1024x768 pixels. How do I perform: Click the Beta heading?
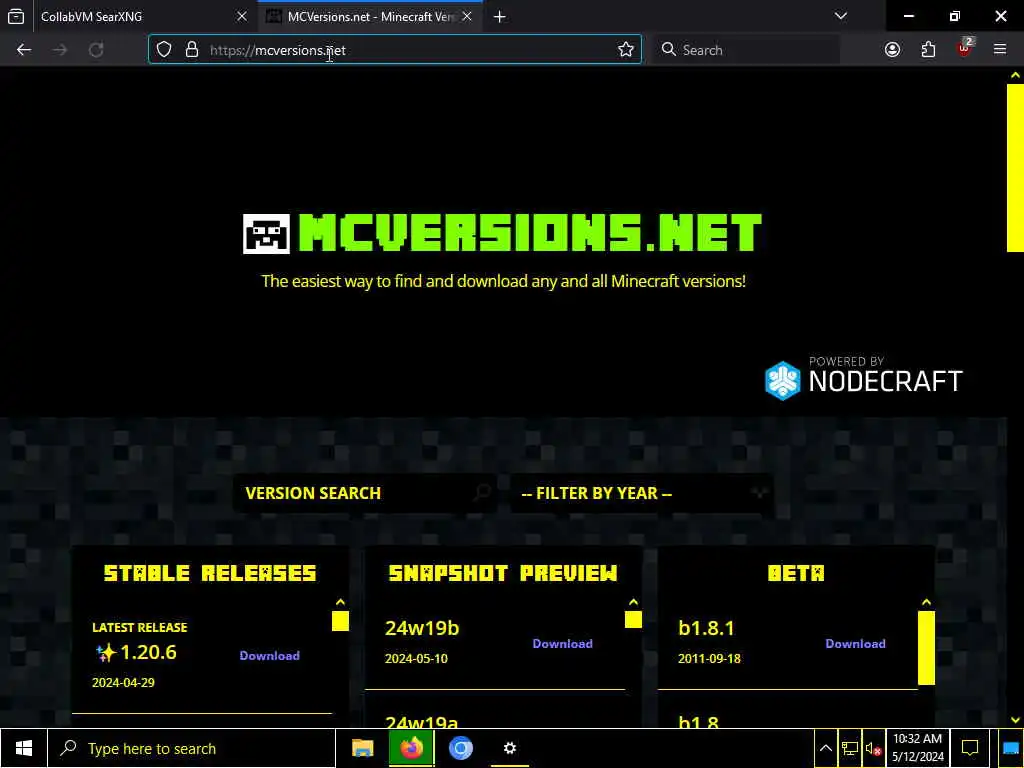(x=795, y=573)
